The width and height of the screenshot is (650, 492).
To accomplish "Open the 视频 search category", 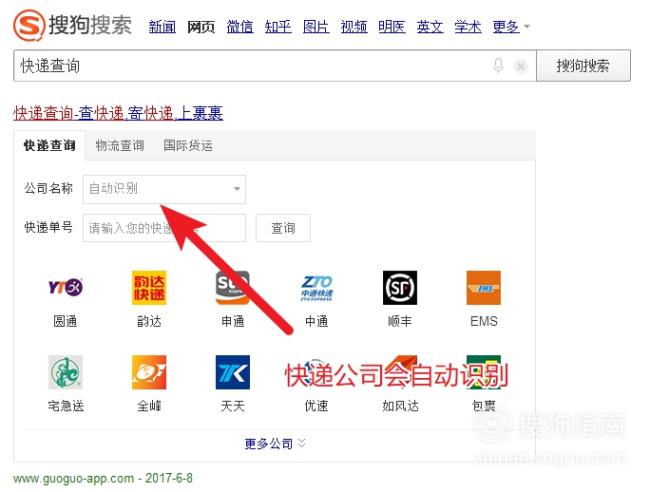I will [x=354, y=27].
